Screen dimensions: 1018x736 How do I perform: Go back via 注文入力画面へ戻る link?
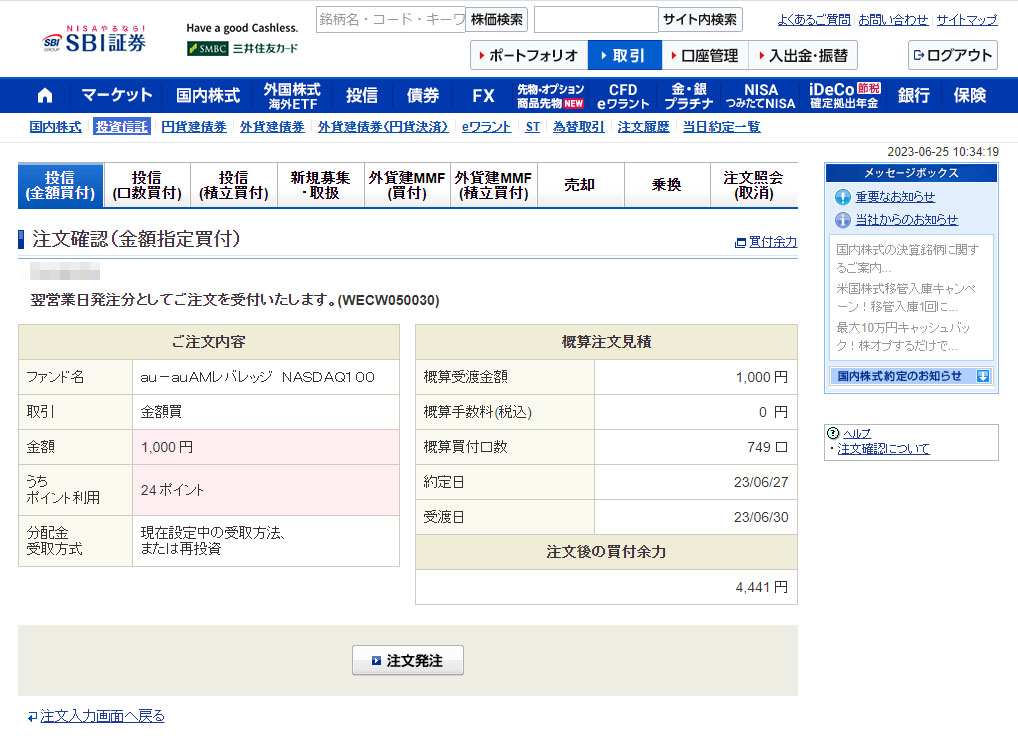(102, 716)
